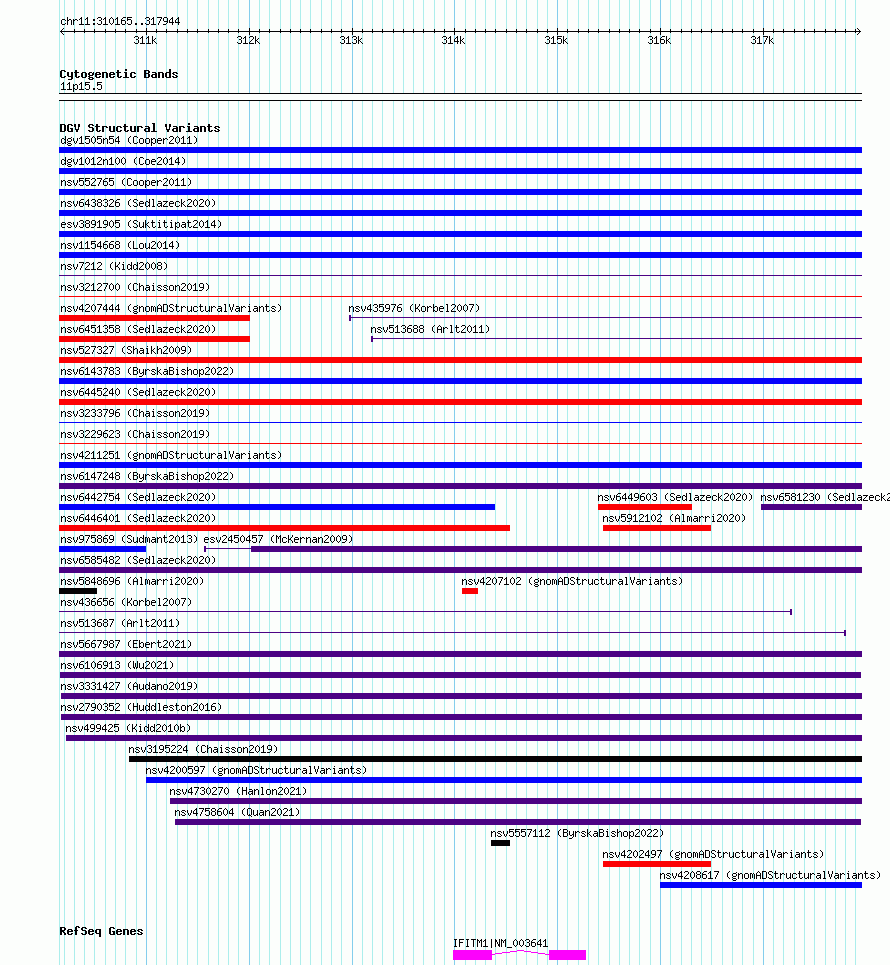Open nsv5848696 (Almarri2020) variant
Screen dimensions: 890x965
point(132,581)
